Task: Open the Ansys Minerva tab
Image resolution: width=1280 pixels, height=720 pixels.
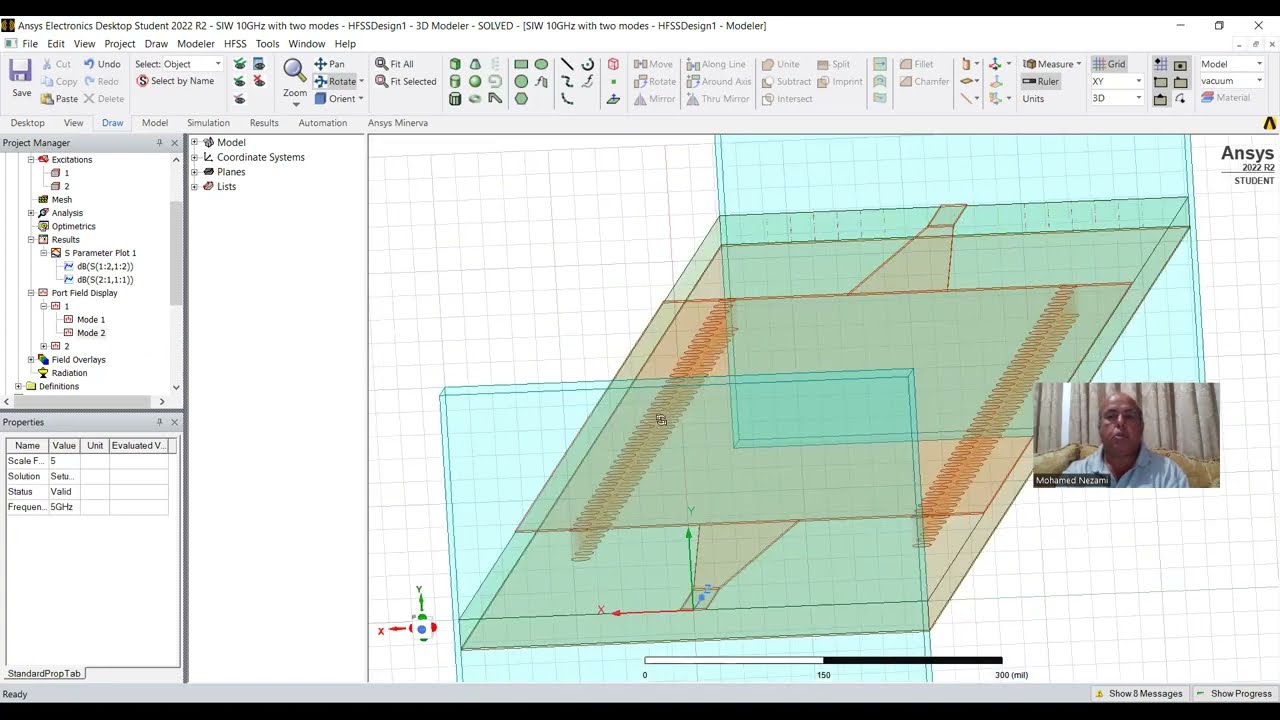Action: tap(397, 123)
